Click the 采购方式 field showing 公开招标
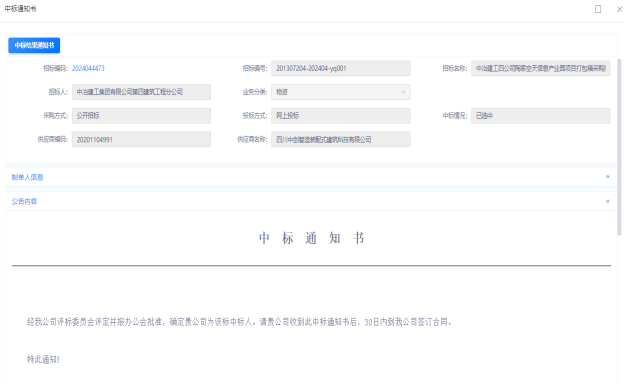624x386 pixels. pyautogui.click(x=141, y=116)
